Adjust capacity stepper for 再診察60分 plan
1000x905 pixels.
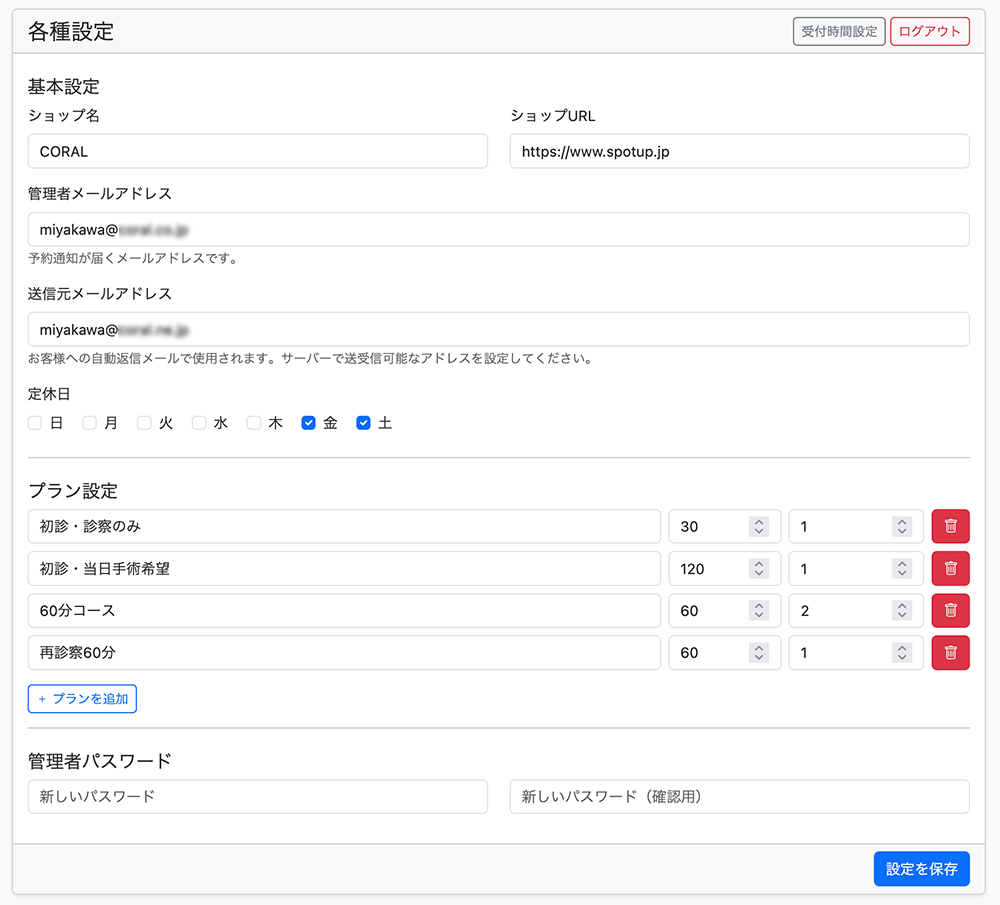pyautogui.click(x=902, y=652)
